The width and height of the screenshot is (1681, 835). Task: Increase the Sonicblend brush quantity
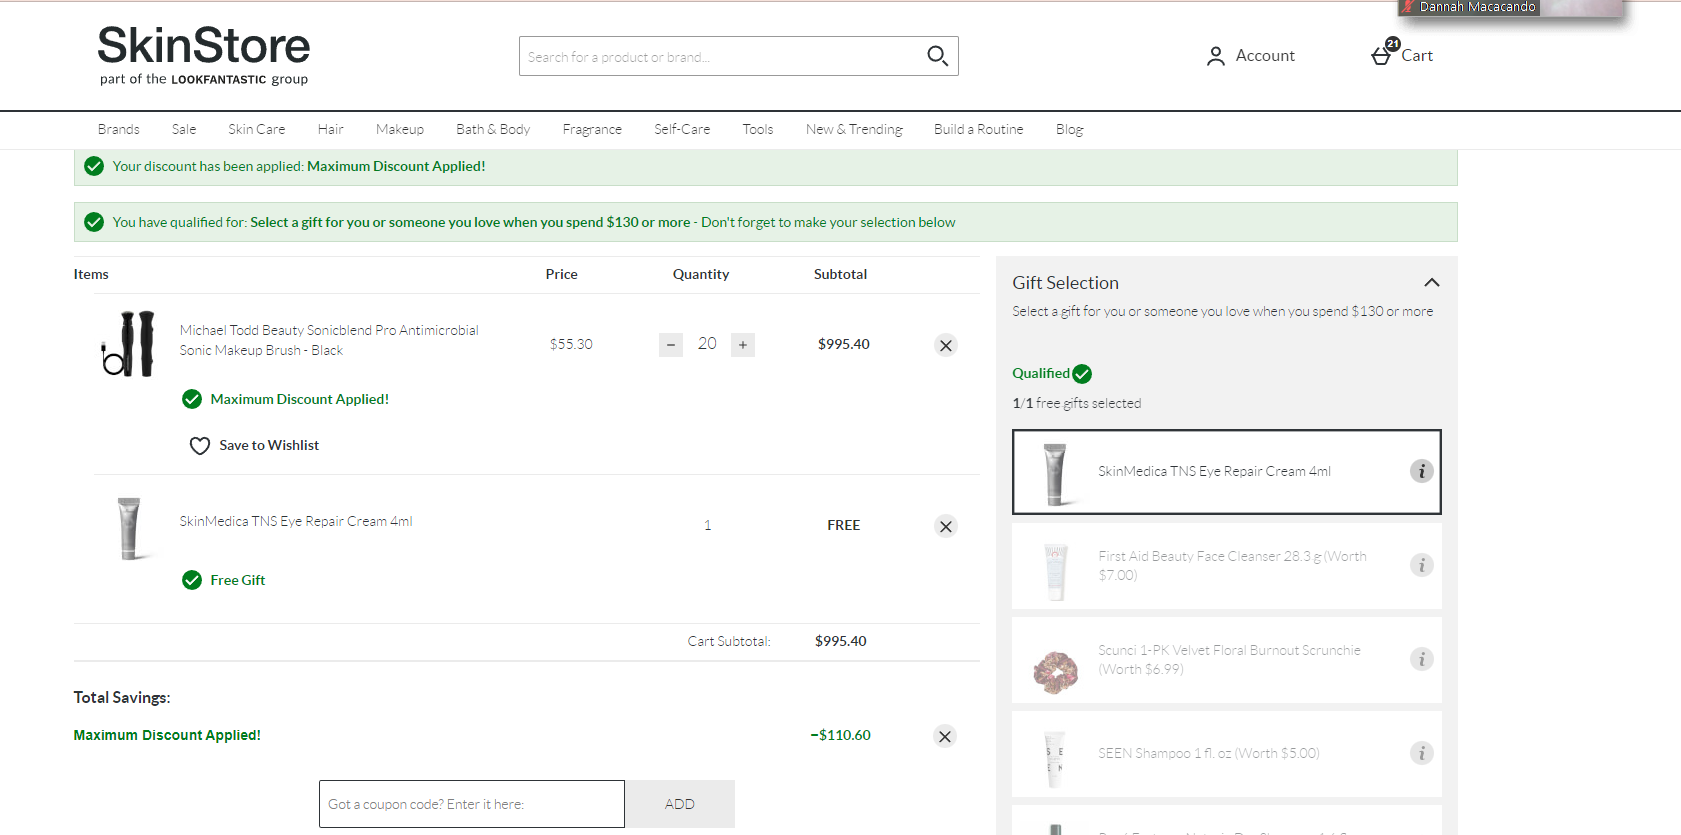click(x=743, y=345)
